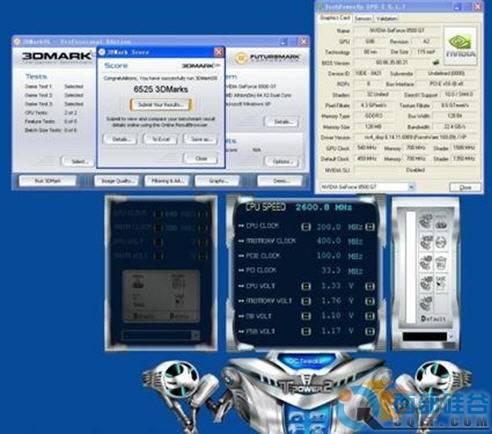Click the BIOS save chip icon in GPU-Z
The width and height of the screenshot is (492, 434).
(x=435, y=62)
